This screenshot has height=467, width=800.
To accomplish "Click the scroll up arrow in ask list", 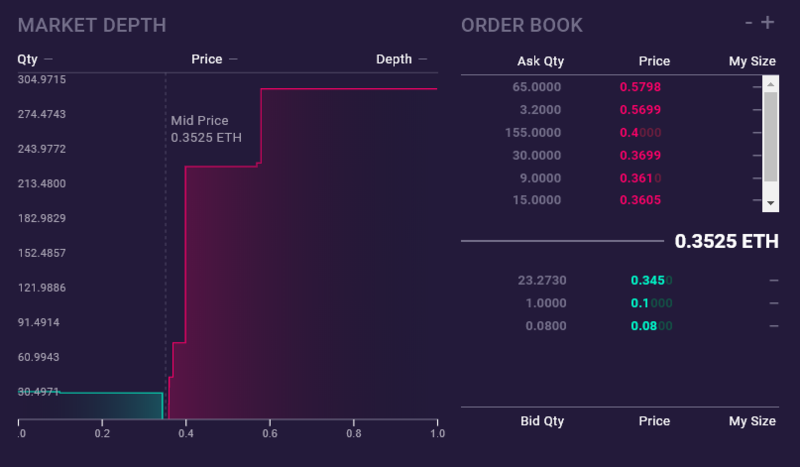I will 769,87.
